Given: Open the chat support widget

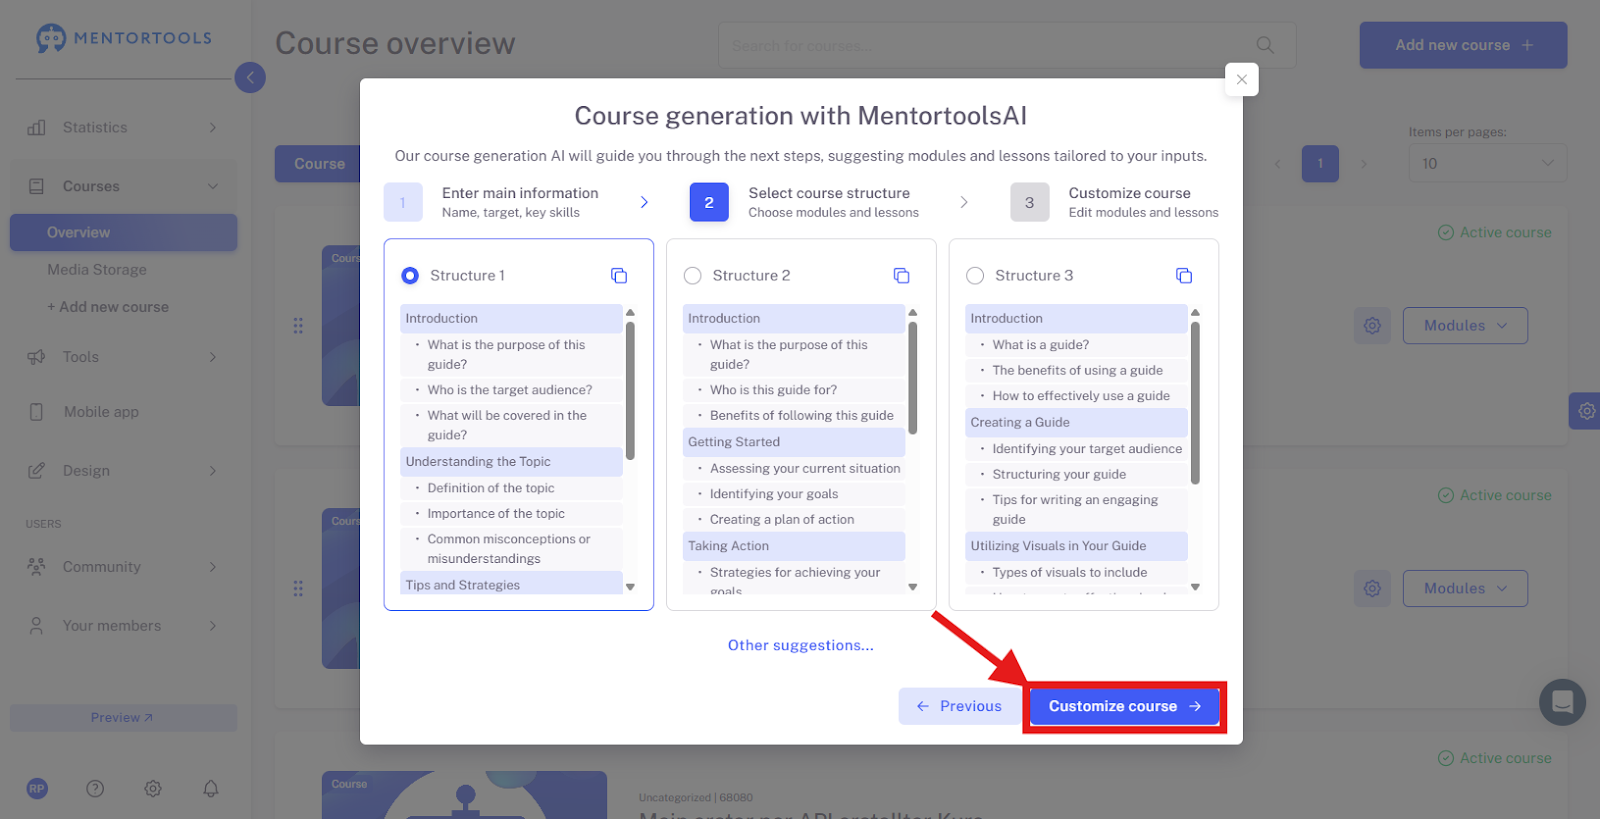Looking at the screenshot, I should 1563,702.
